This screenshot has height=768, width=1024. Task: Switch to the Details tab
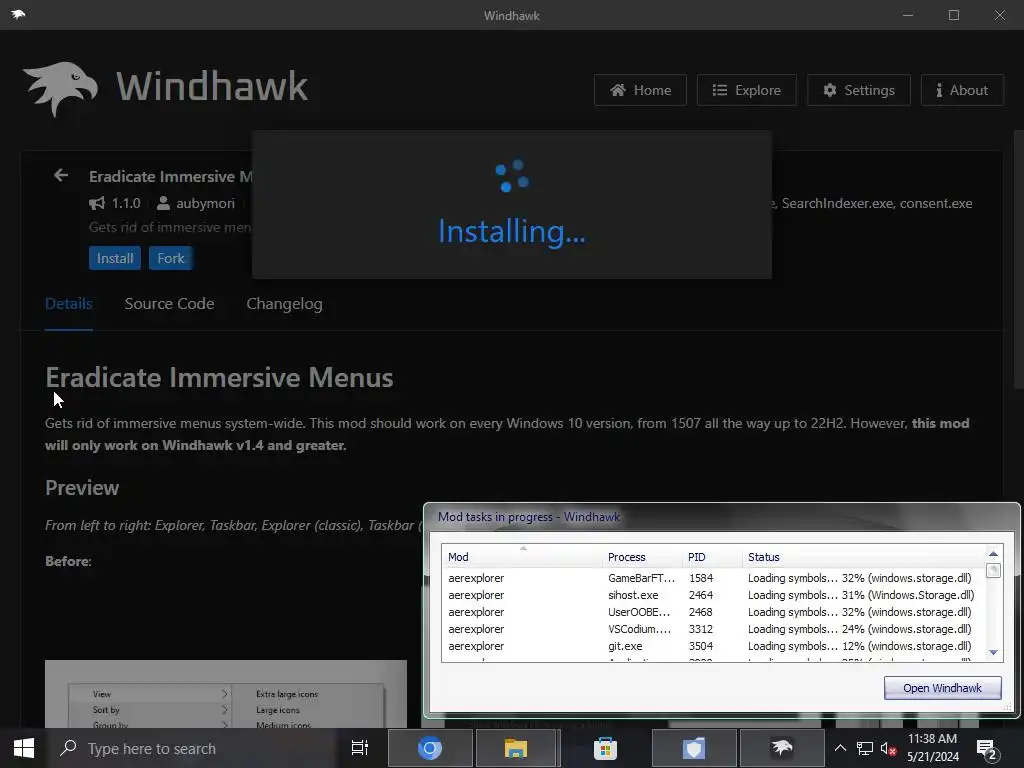click(x=69, y=304)
